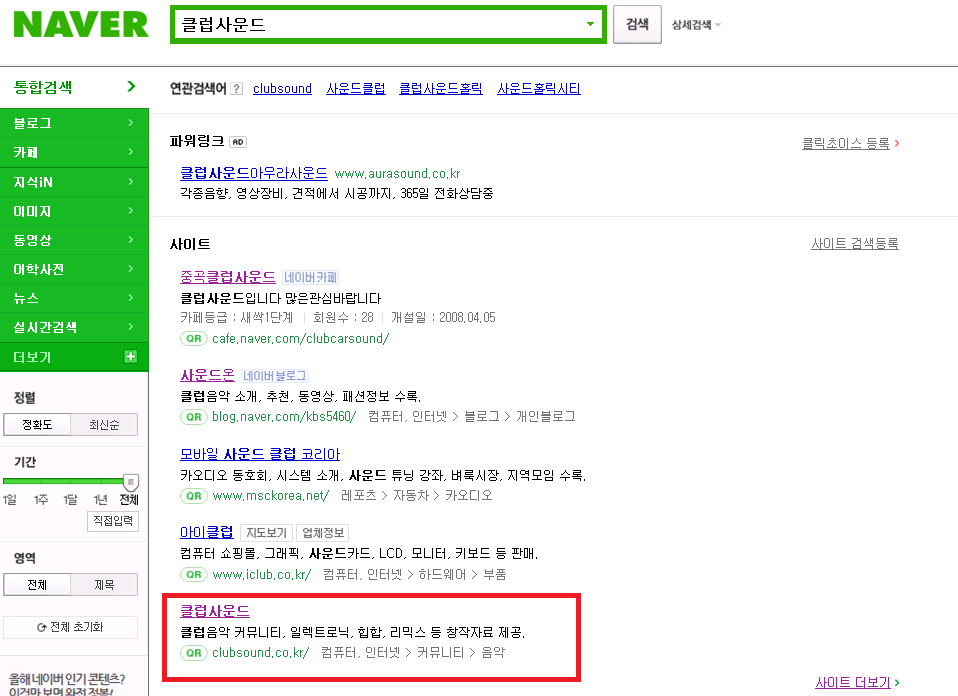
Task: Open the blog.naver.com/kbs5460/ URL
Action: [284, 417]
